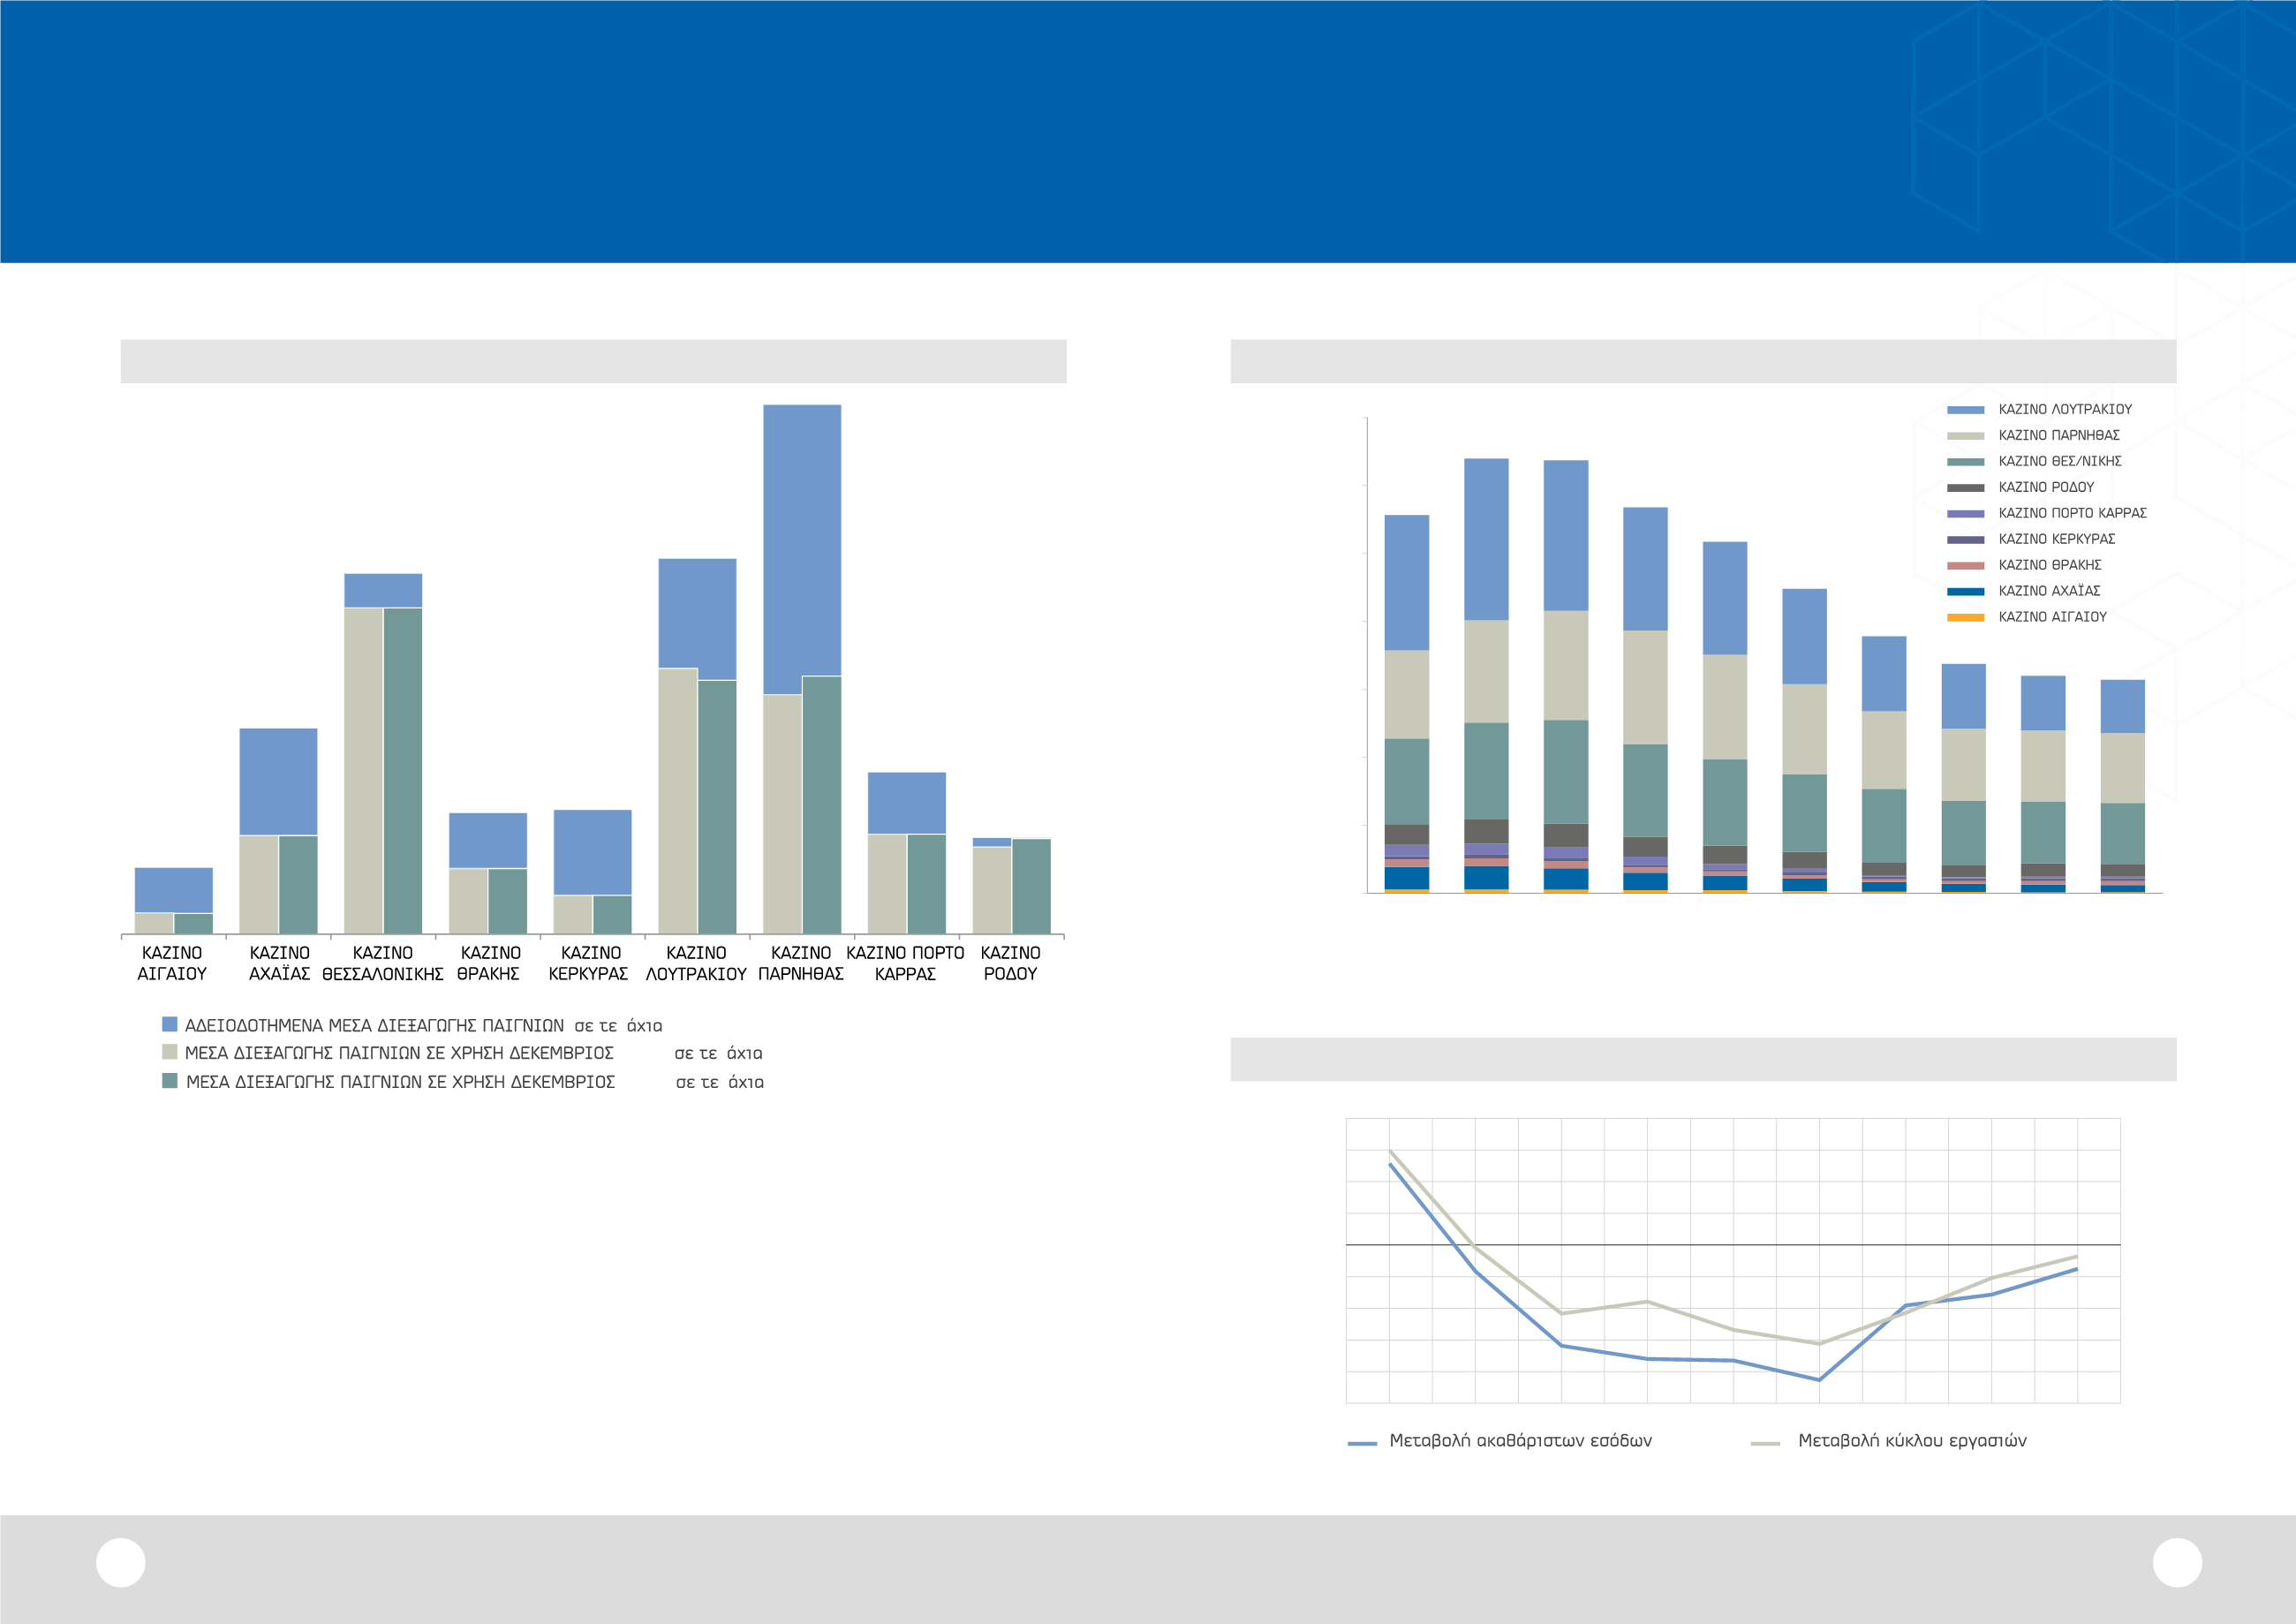Viewport: 2296px width, 1624px height.
Task: Click the ΚΑΖΙΝΟ ΡΟΔΟΥ dark gray legend swatch
Action: coord(1965,488)
